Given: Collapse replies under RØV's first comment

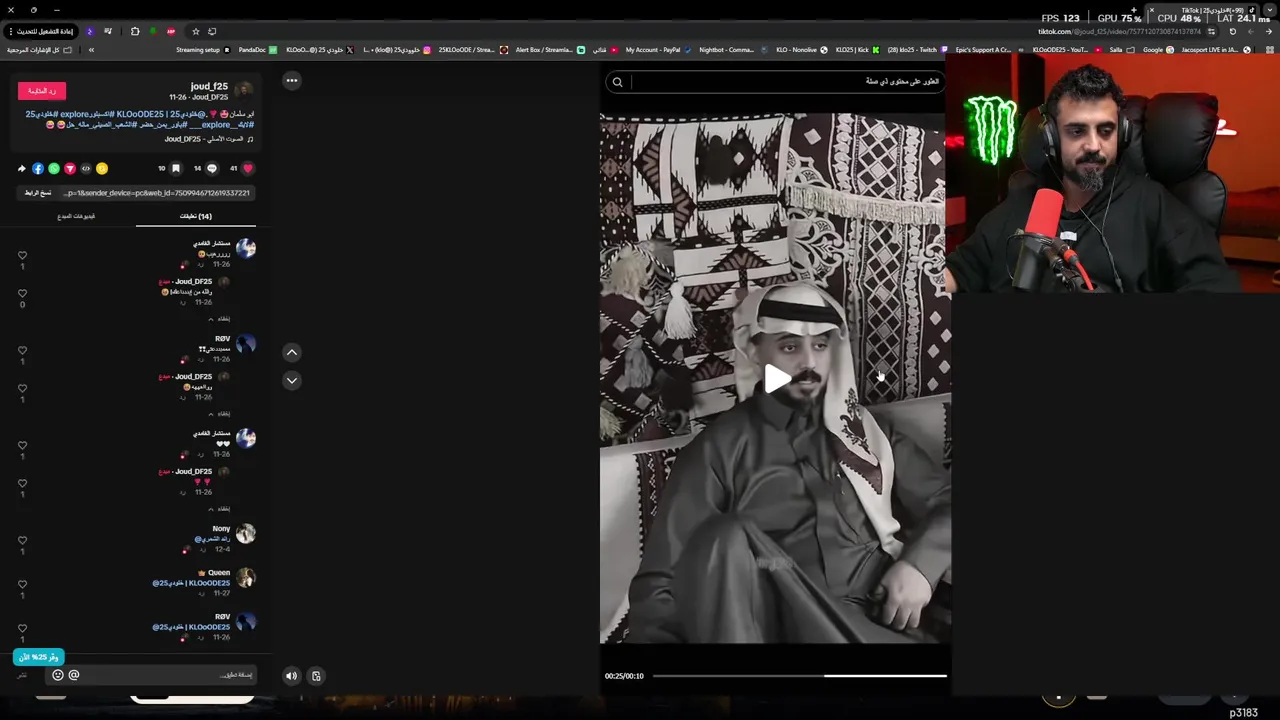Looking at the screenshot, I should (x=219, y=414).
